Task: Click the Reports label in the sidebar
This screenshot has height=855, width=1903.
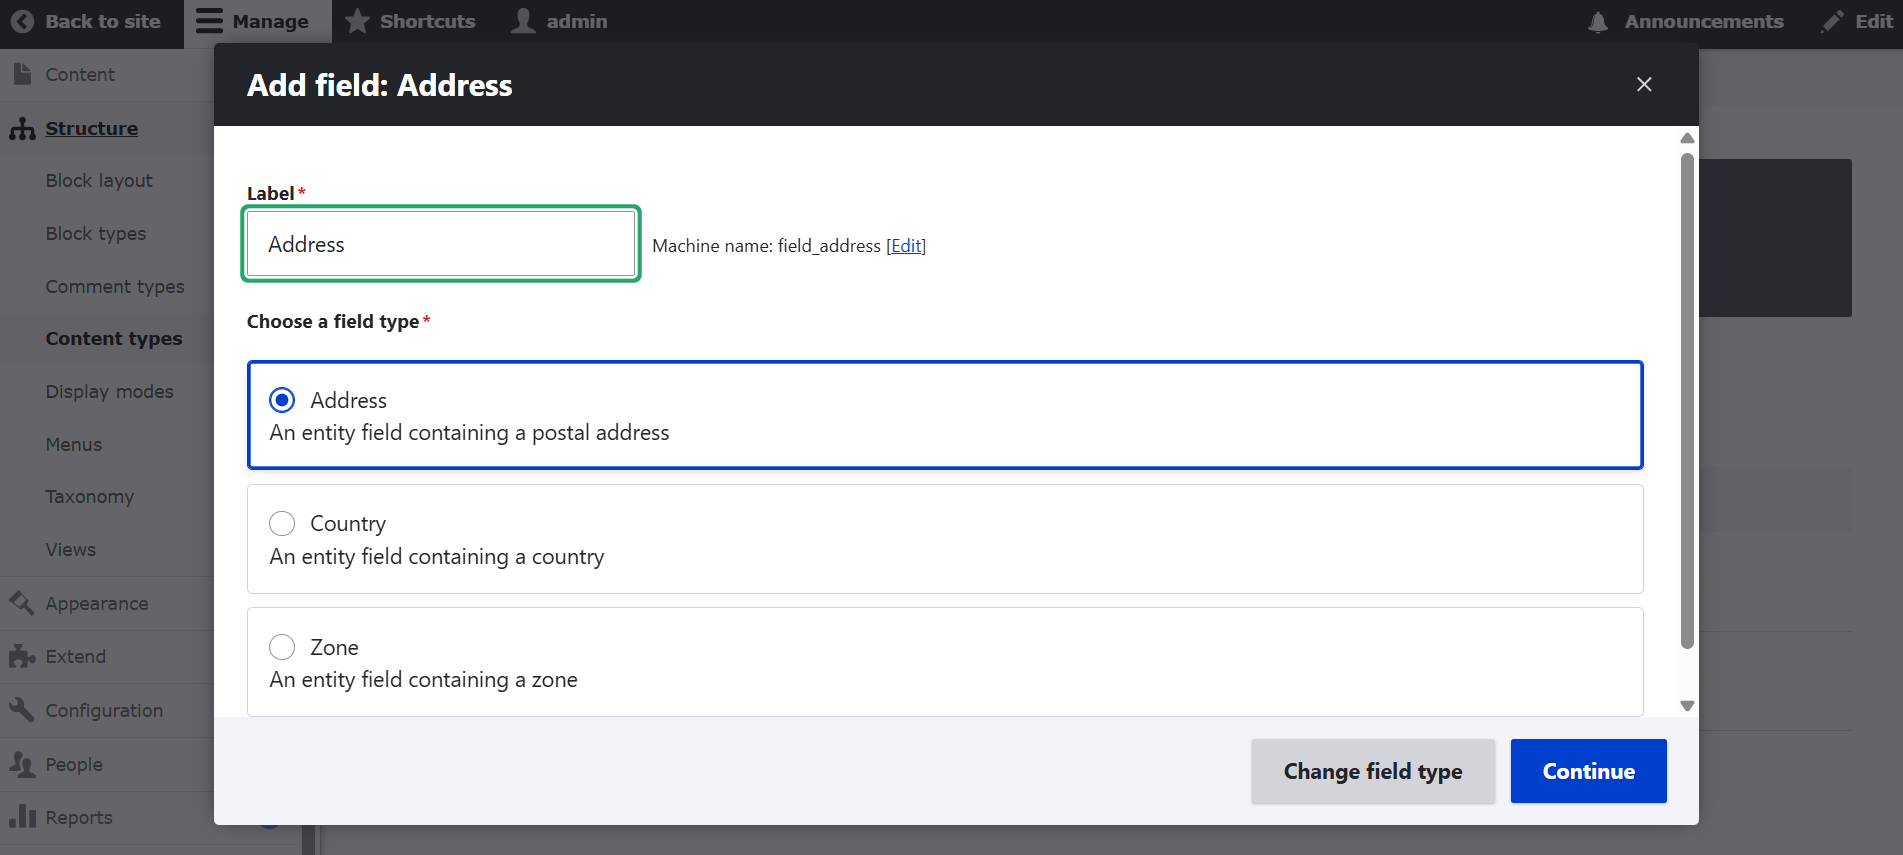Action: pyautogui.click(x=79, y=818)
